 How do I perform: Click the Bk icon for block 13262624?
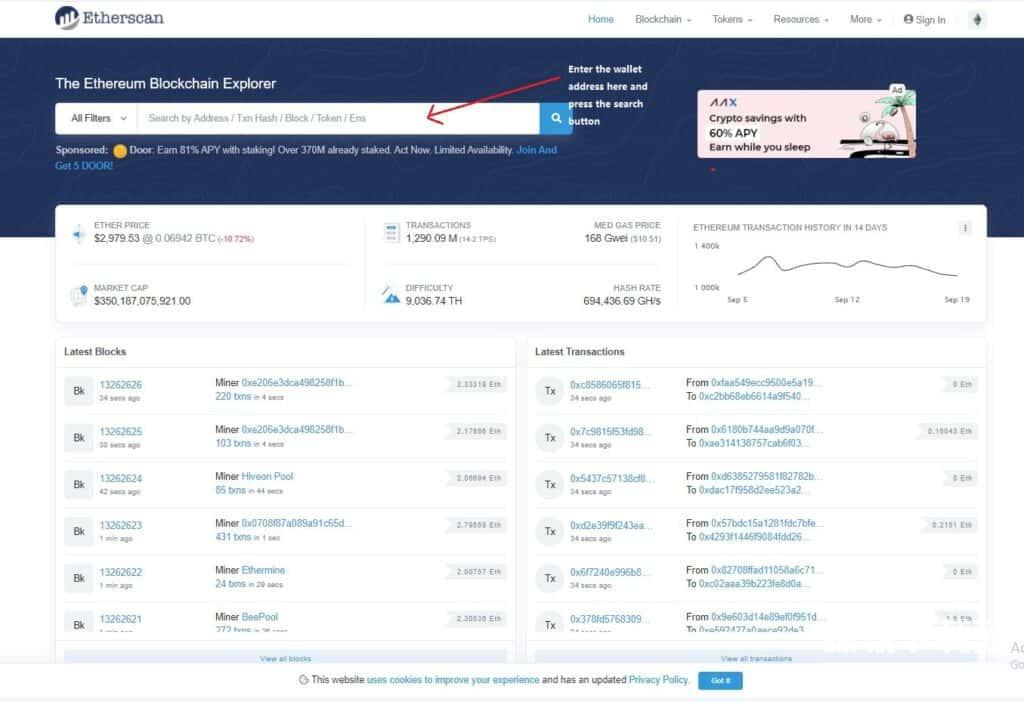[x=78, y=484]
